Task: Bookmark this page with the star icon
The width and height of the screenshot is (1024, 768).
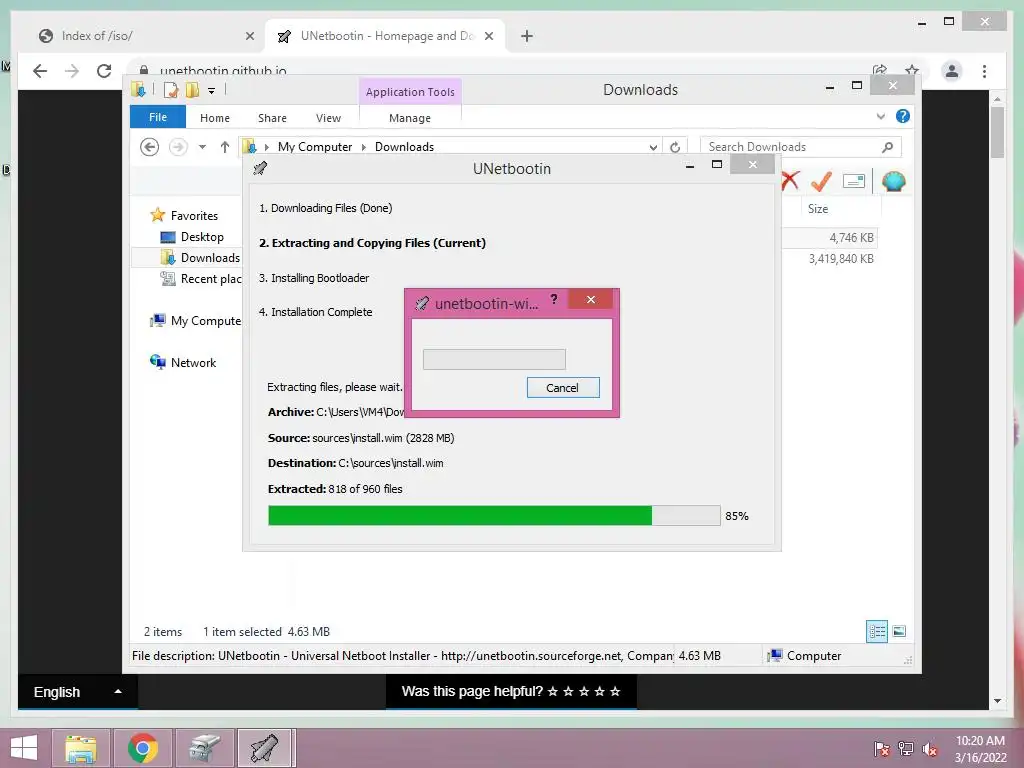Action: click(x=912, y=70)
